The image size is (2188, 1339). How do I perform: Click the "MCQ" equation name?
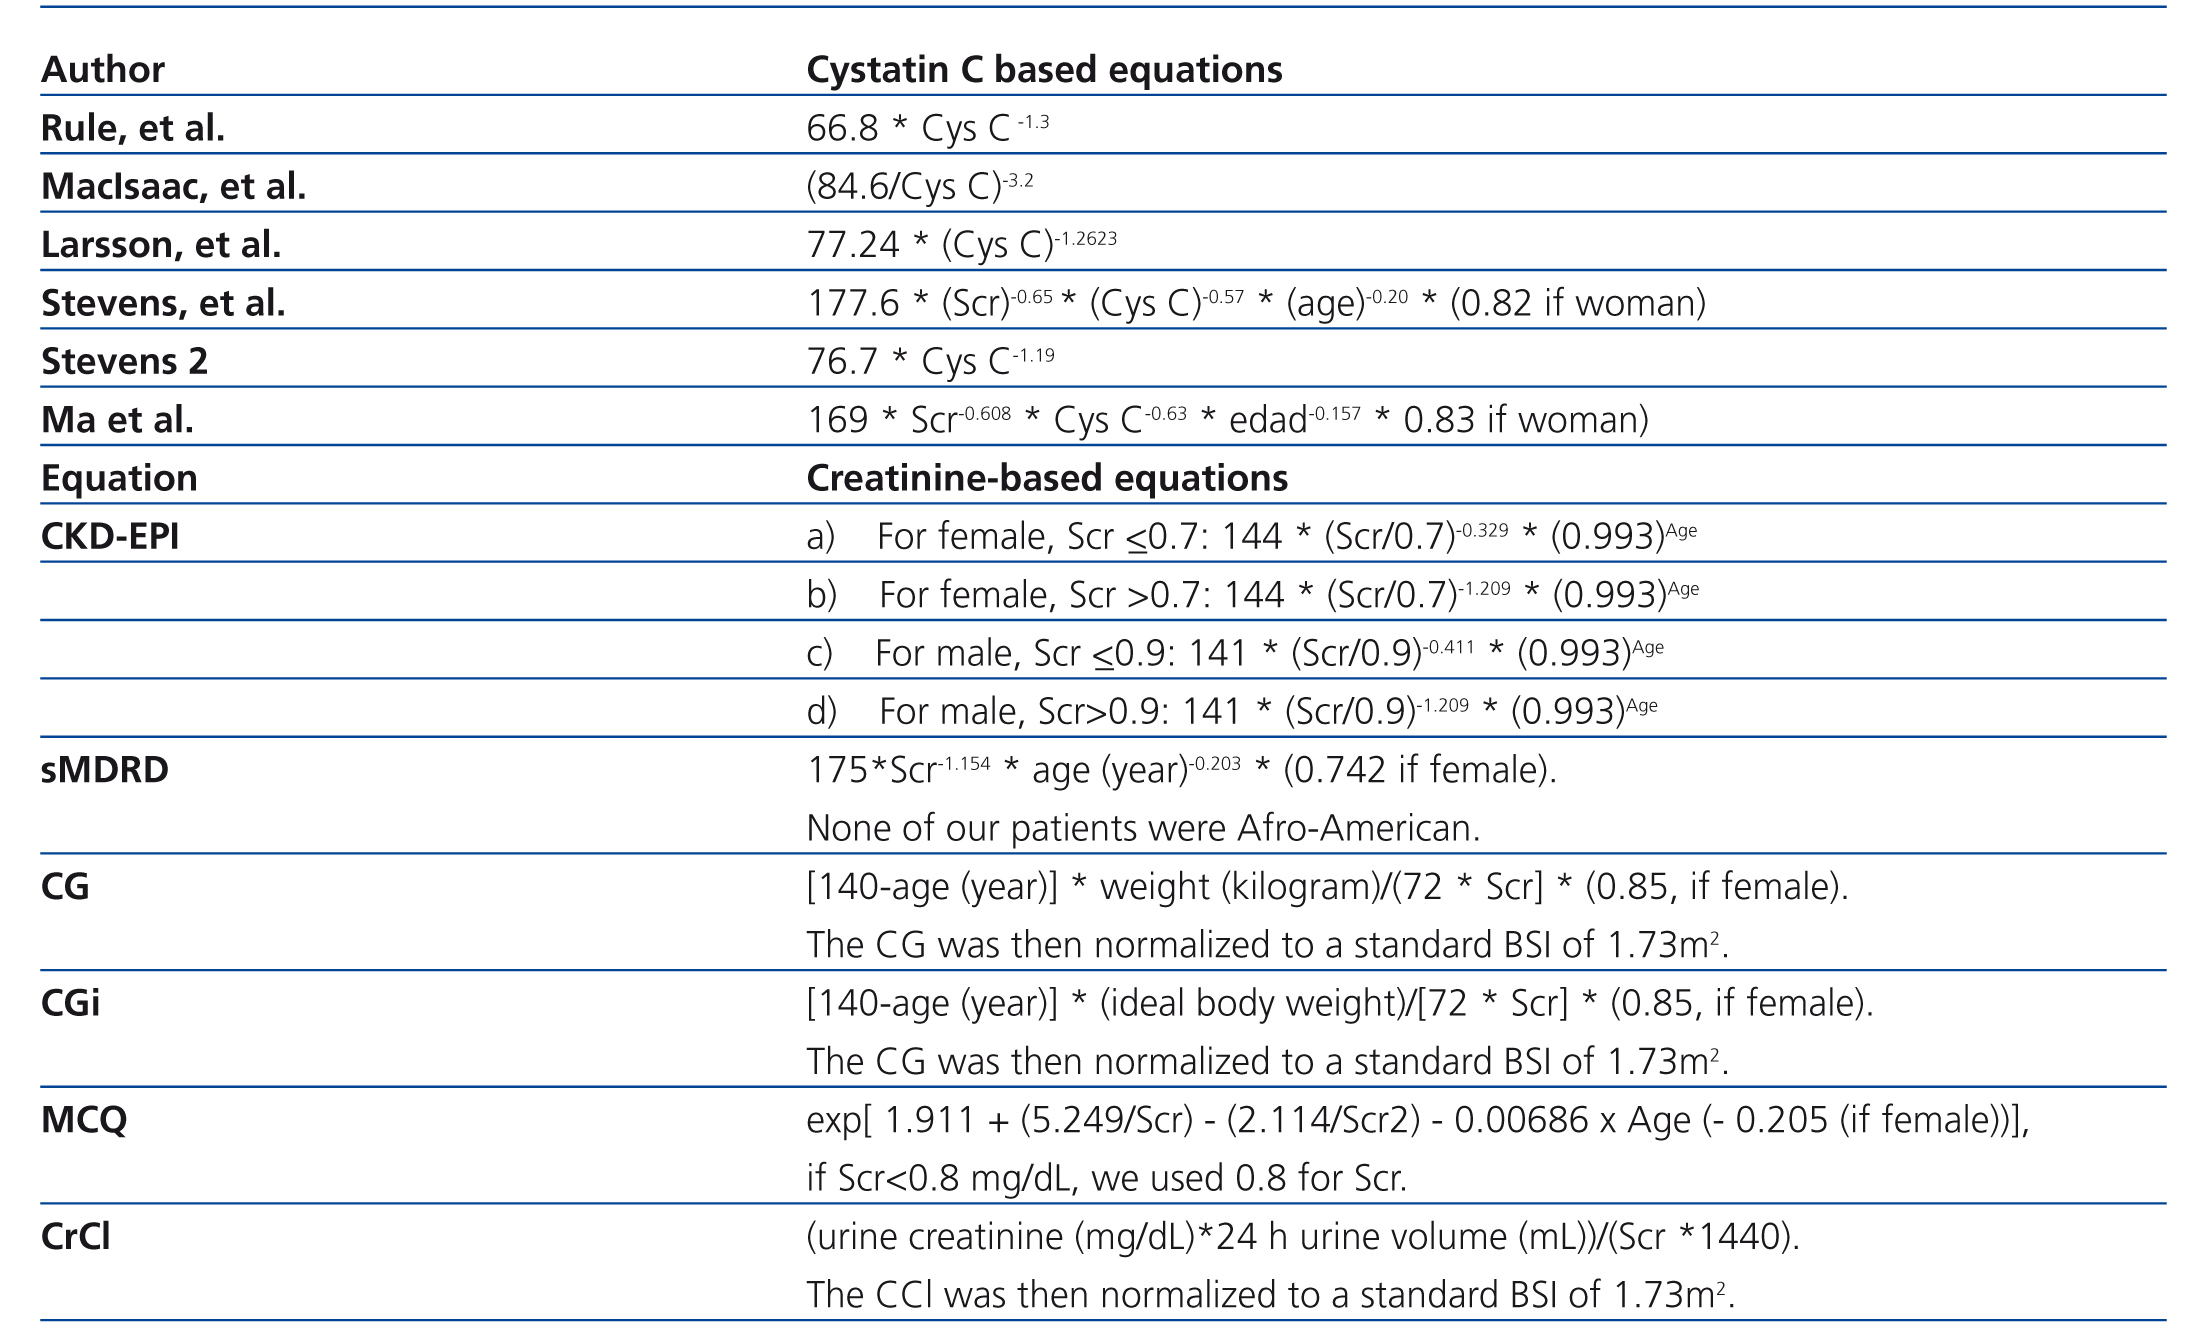pyautogui.click(x=84, y=1120)
